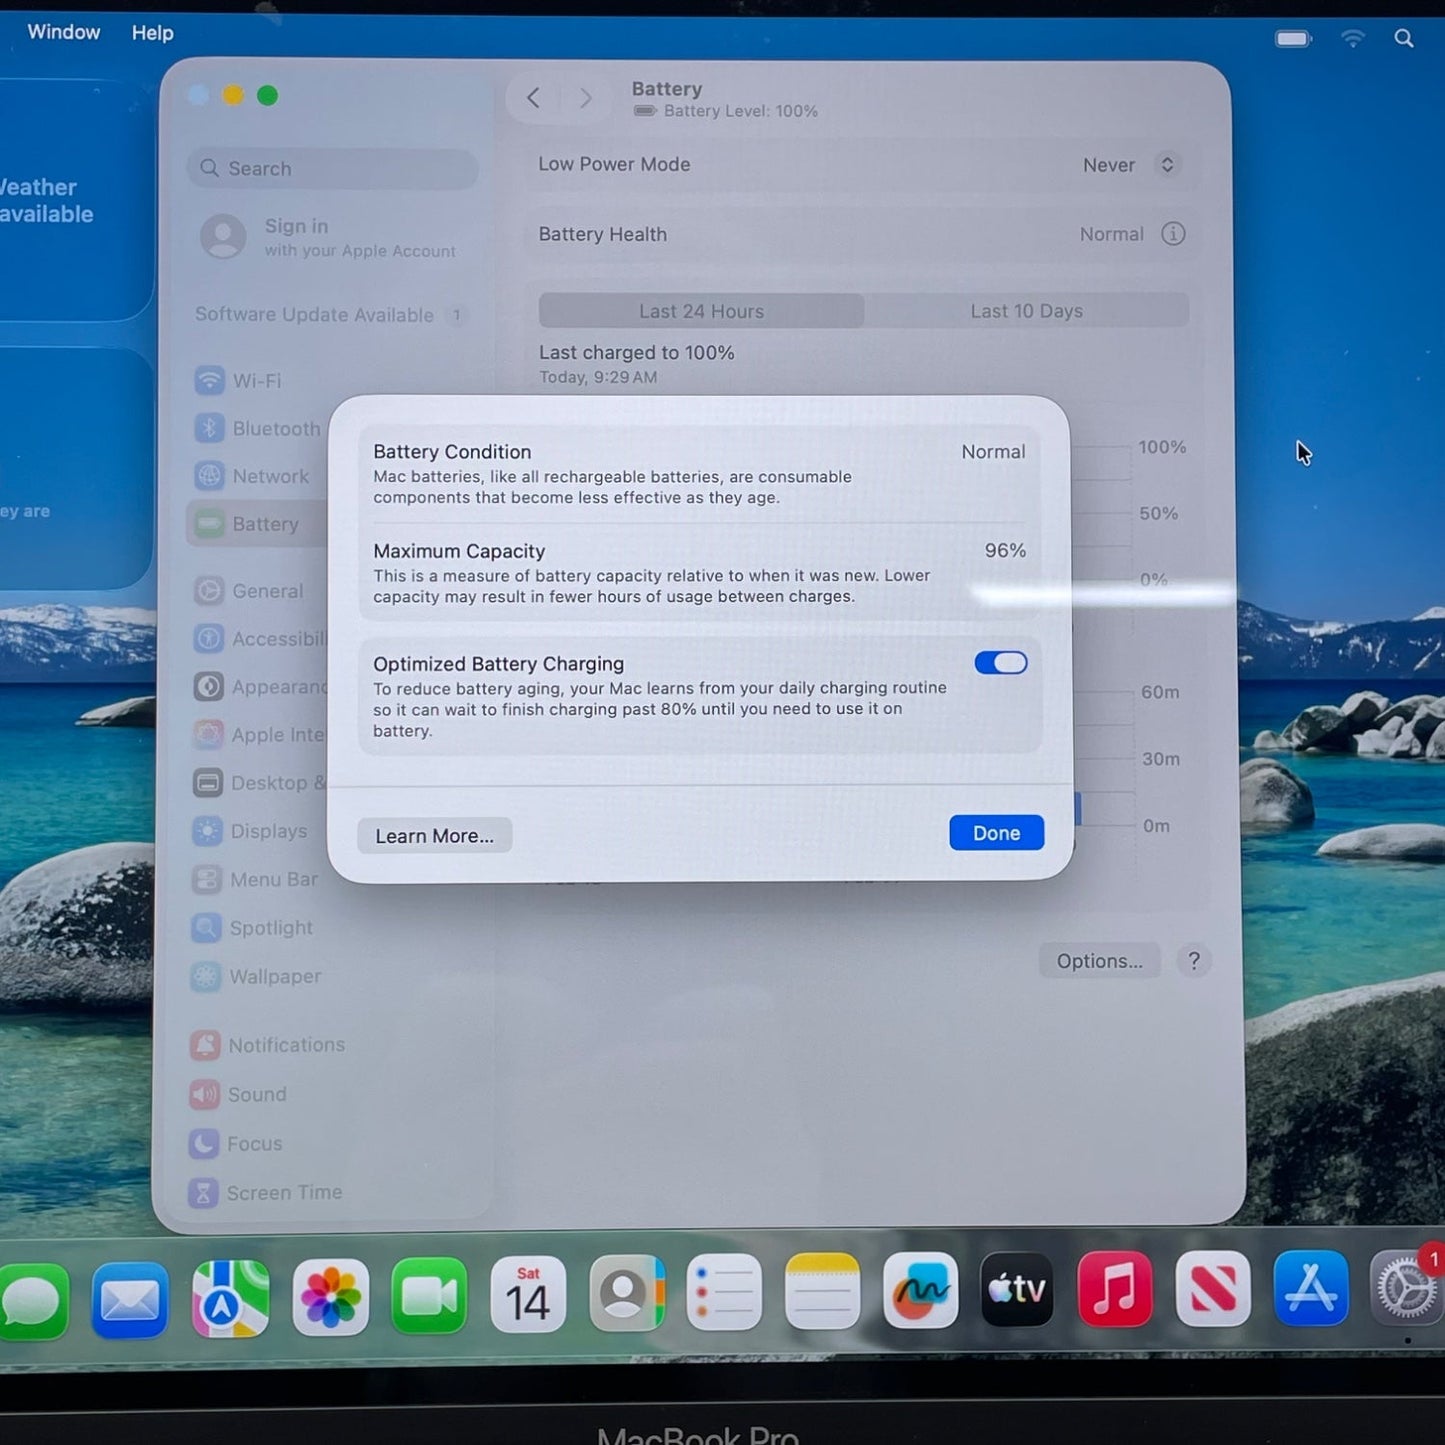Switch to Last 10 Days tab

[x=1026, y=311]
